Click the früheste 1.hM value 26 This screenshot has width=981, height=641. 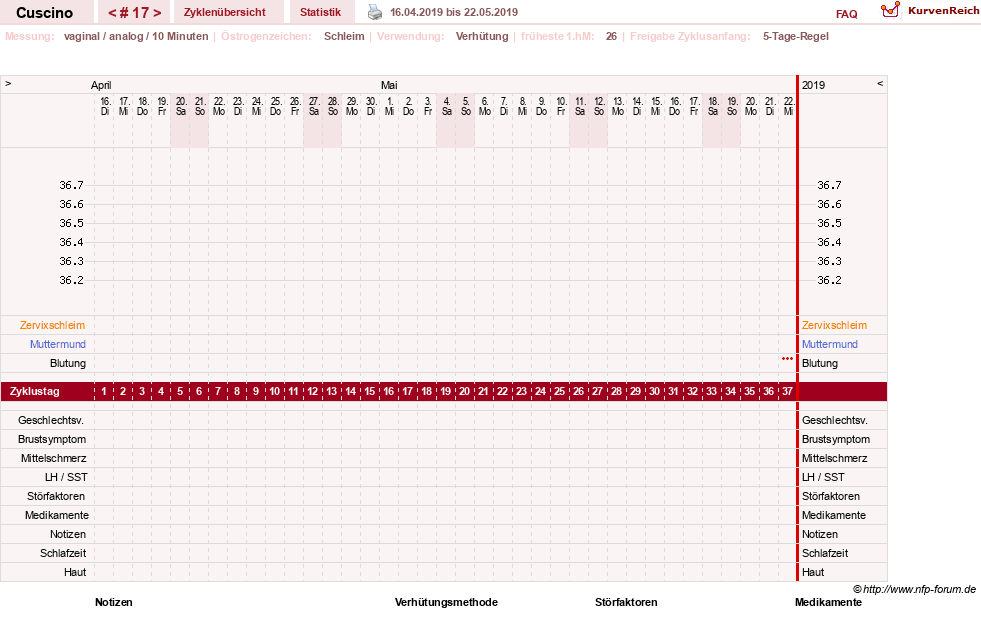tap(611, 36)
